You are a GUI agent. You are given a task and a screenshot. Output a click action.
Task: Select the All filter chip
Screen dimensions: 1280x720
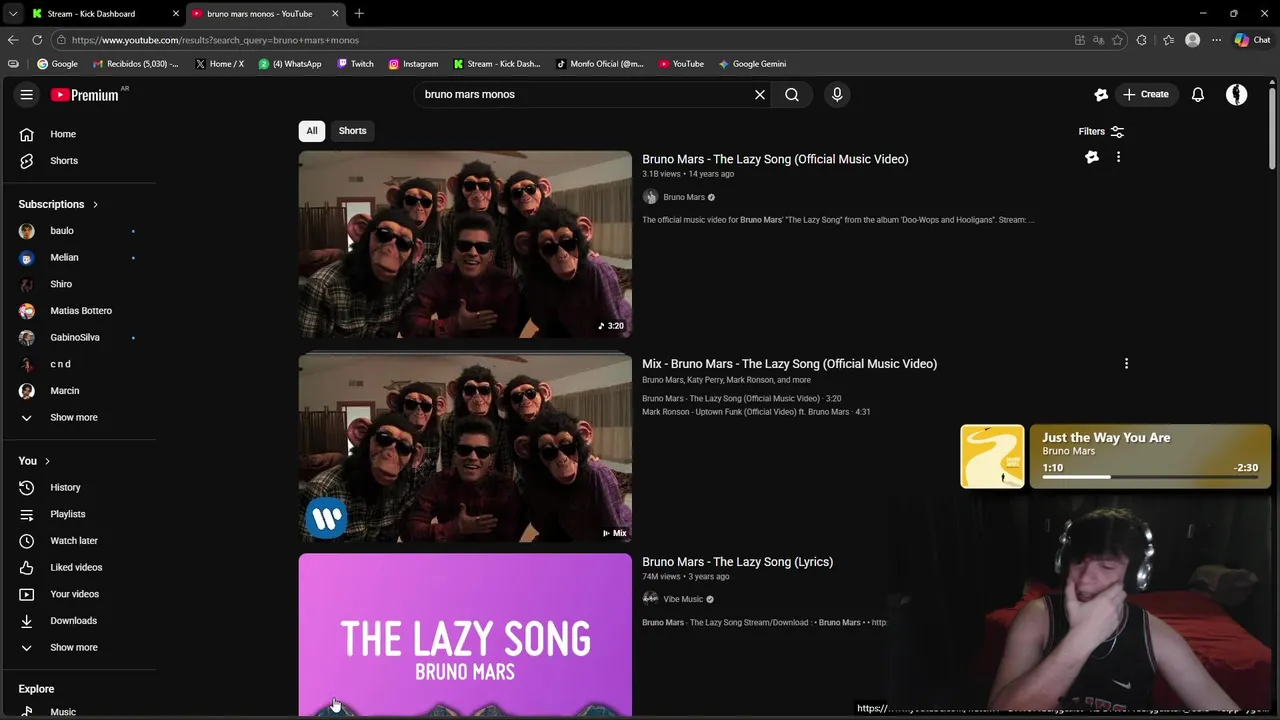pyautogui.click(x=312, y=130)
